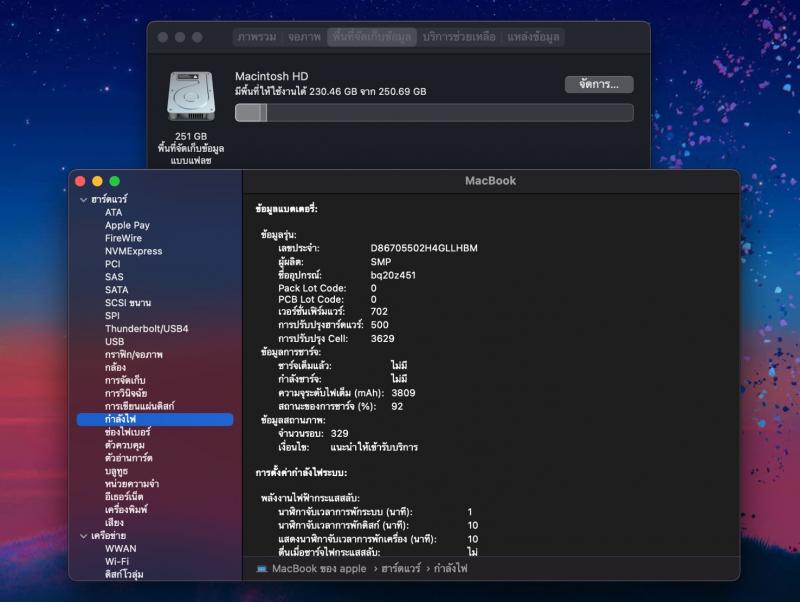The width and height of the screenshot is (800, 602).
Task: Select ATA in the hardware list
Action: coord(113,212)
